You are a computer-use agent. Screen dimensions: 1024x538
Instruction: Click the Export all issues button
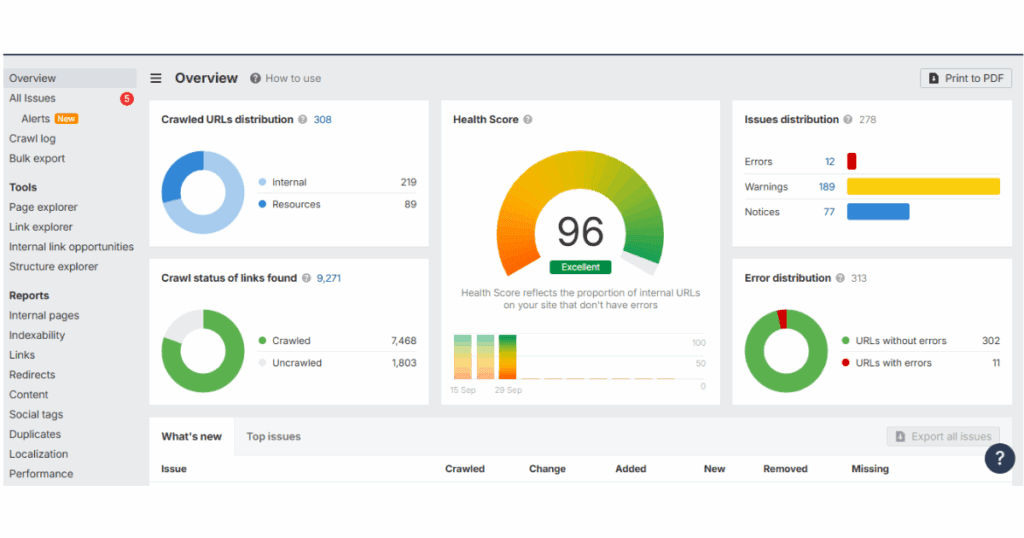[942, 436]
